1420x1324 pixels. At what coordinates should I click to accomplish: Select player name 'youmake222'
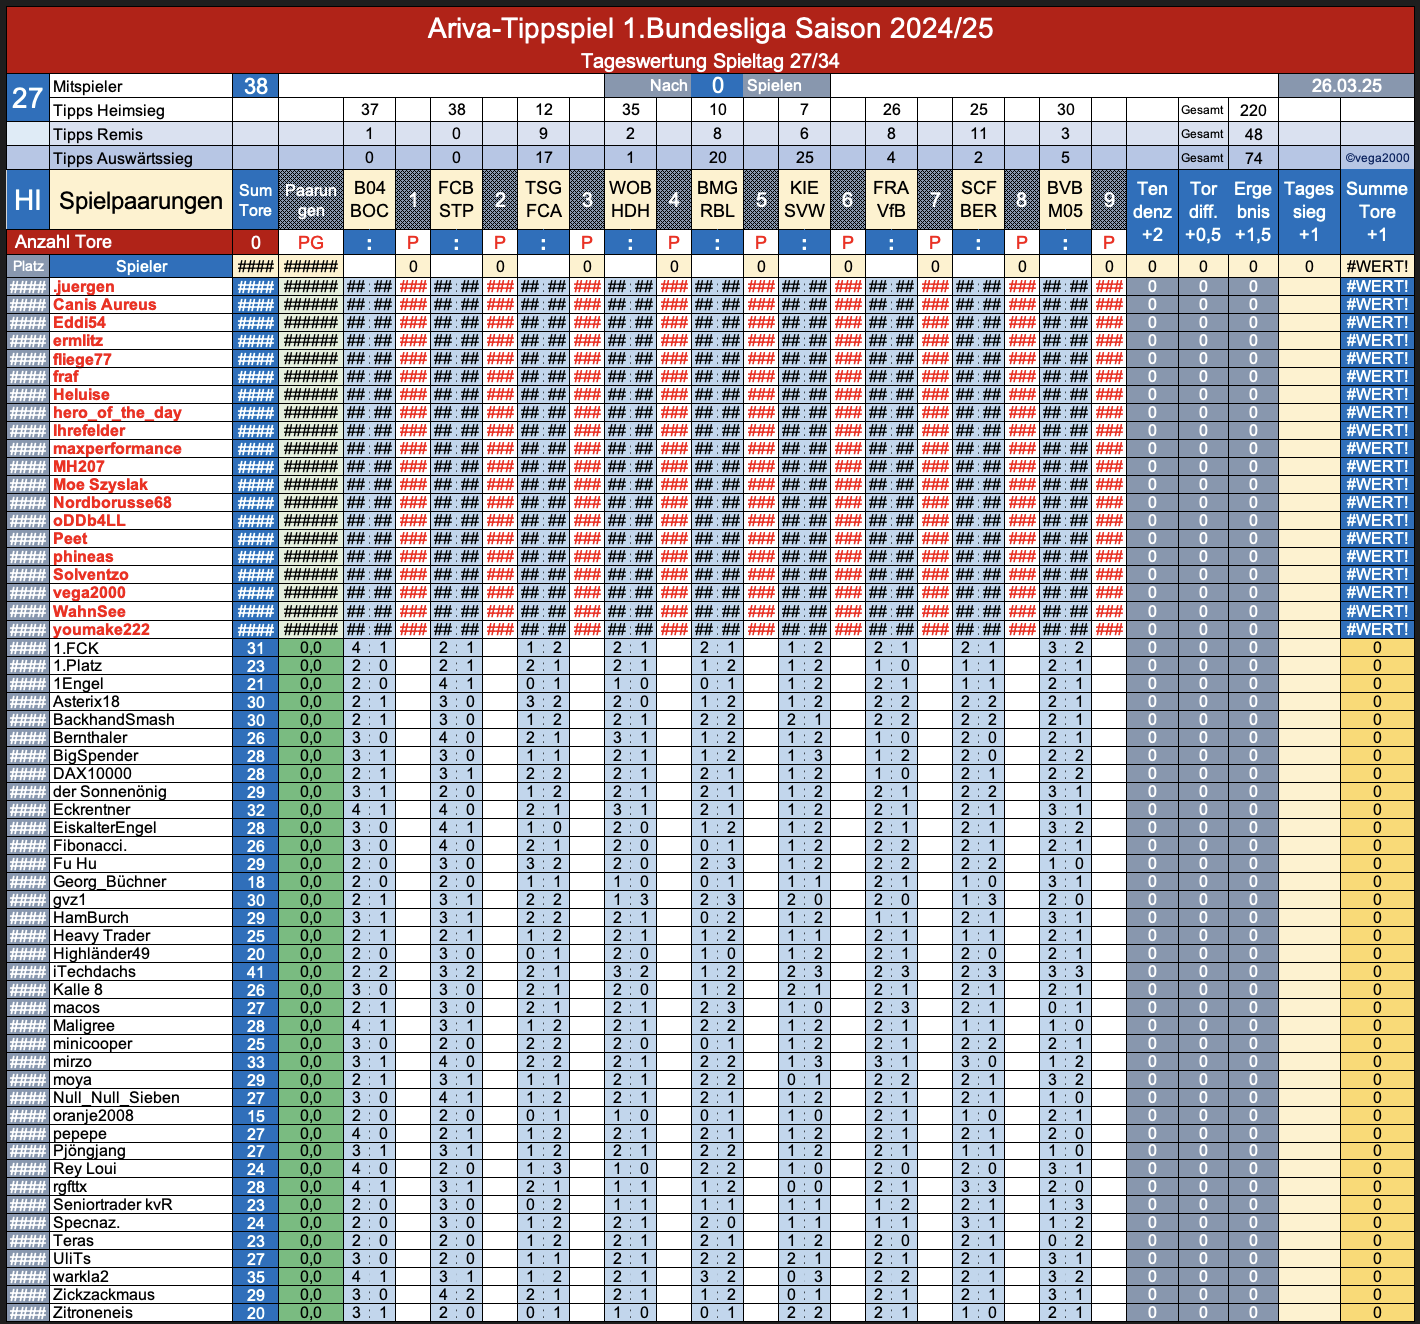(101, 629)
